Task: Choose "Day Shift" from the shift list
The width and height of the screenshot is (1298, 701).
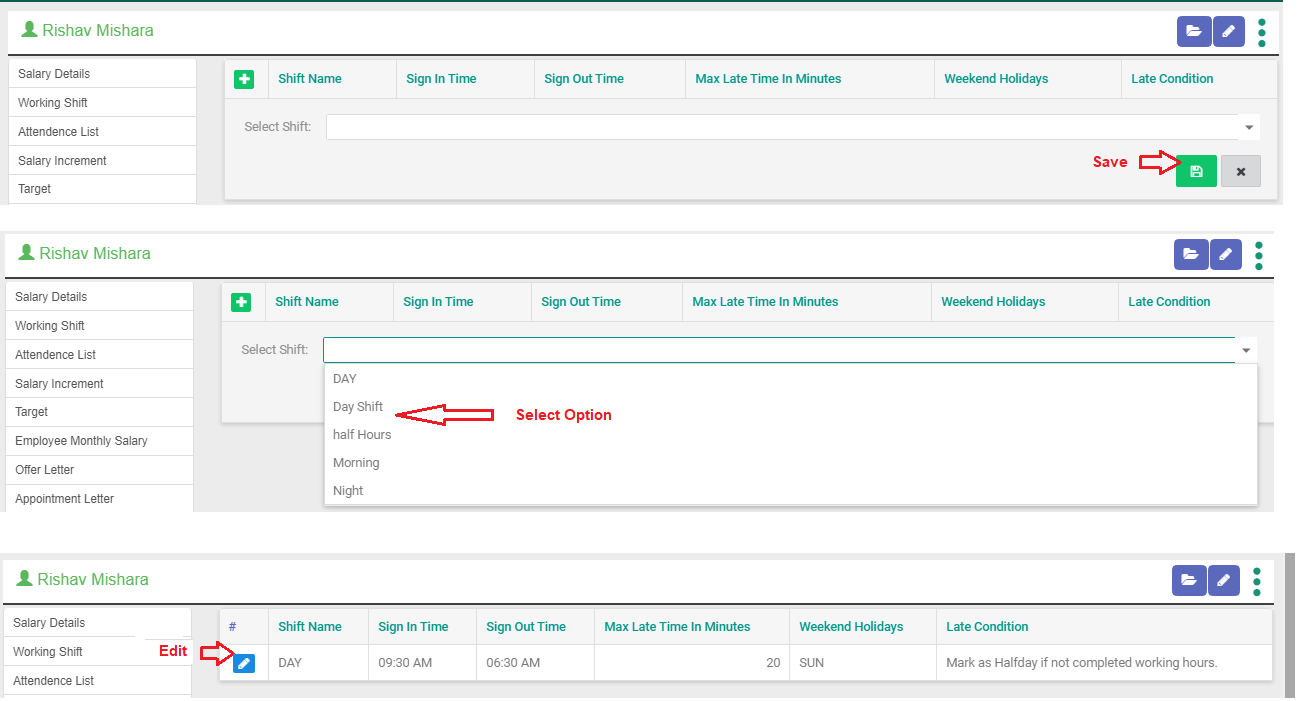Action: [358, 407]
